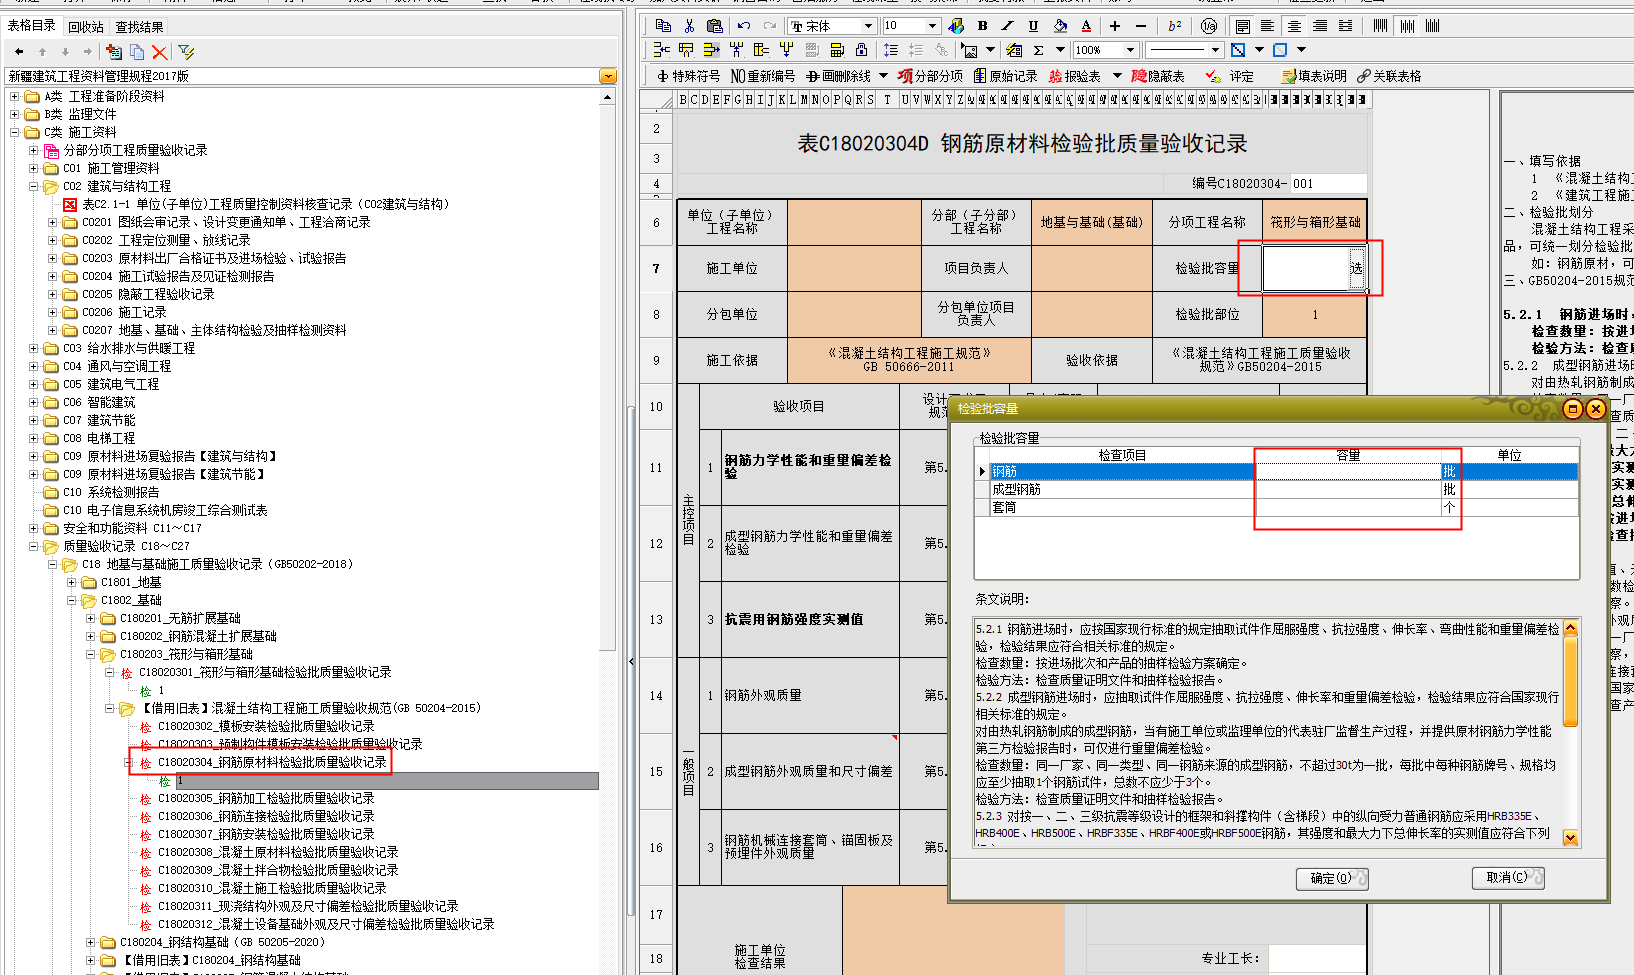Toggle left text alignment
1634x975 pixels.
pos(1268,26)
